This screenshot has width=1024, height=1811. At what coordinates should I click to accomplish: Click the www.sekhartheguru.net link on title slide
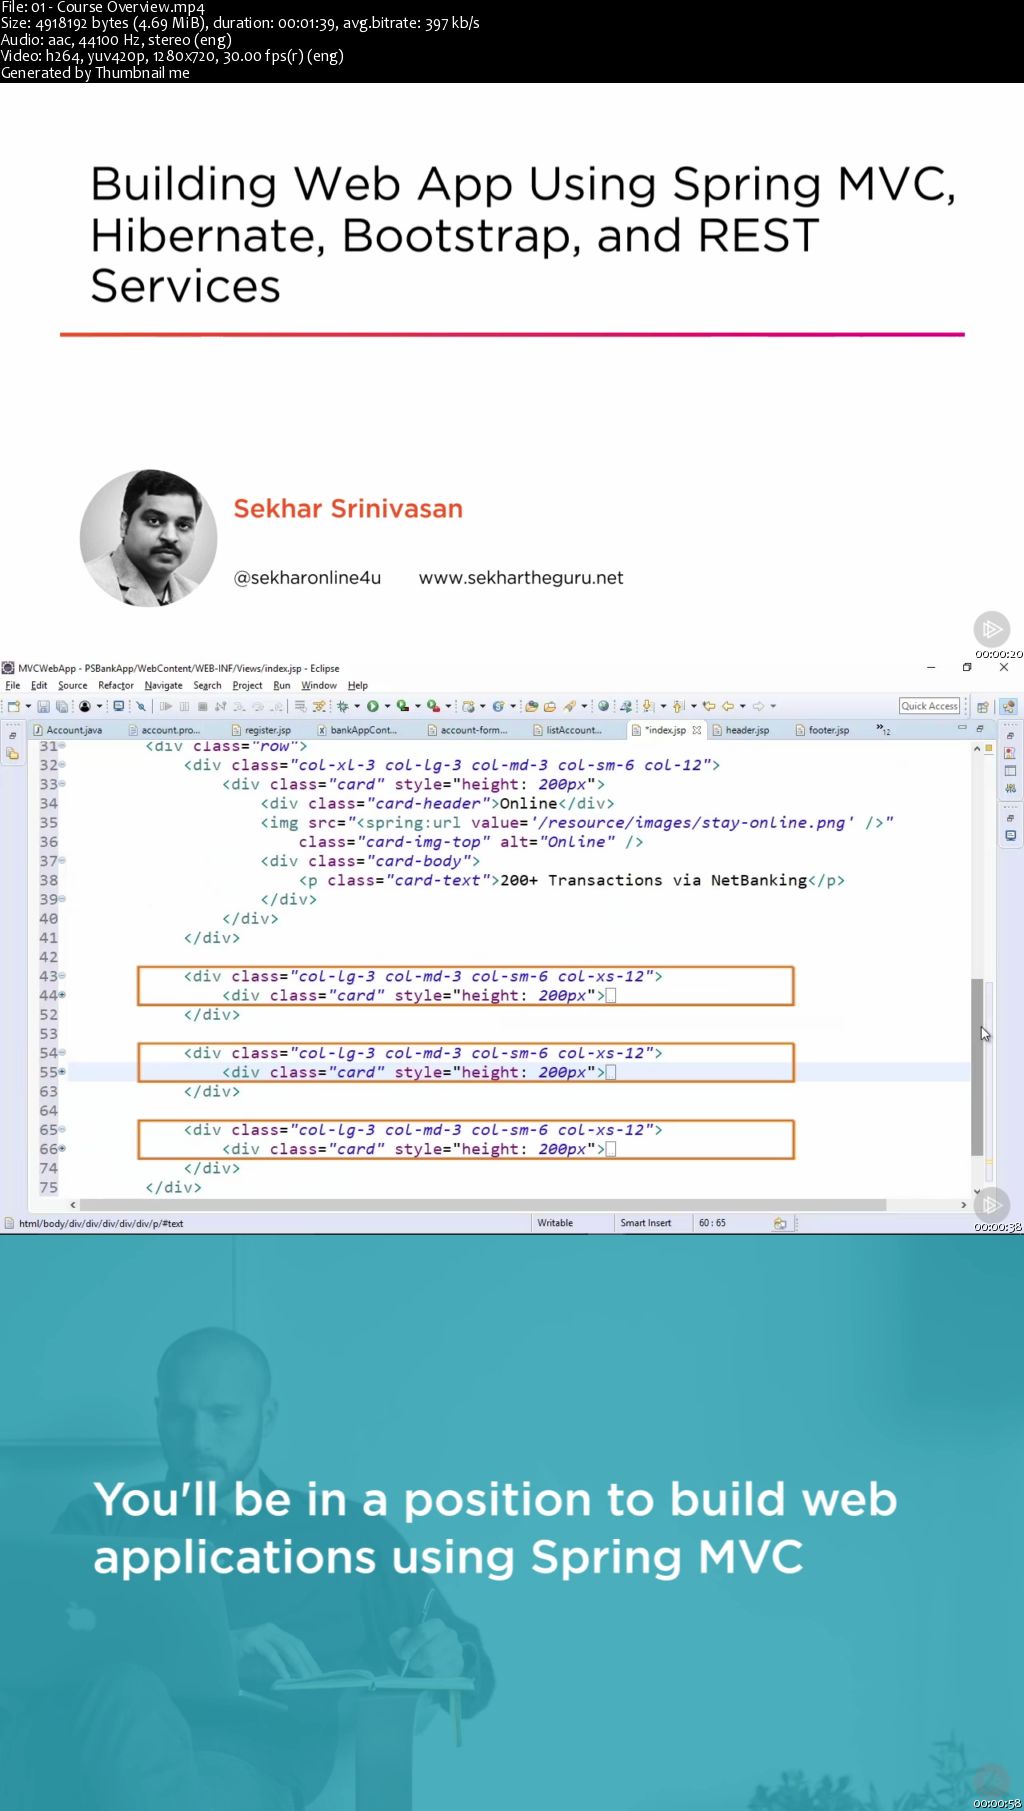(x=521, y=577)
